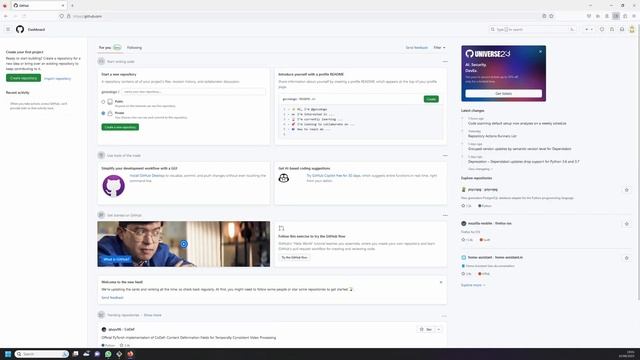Click the repository name input field
This screenshot has width=640, height=360.
tap(193, 92)
